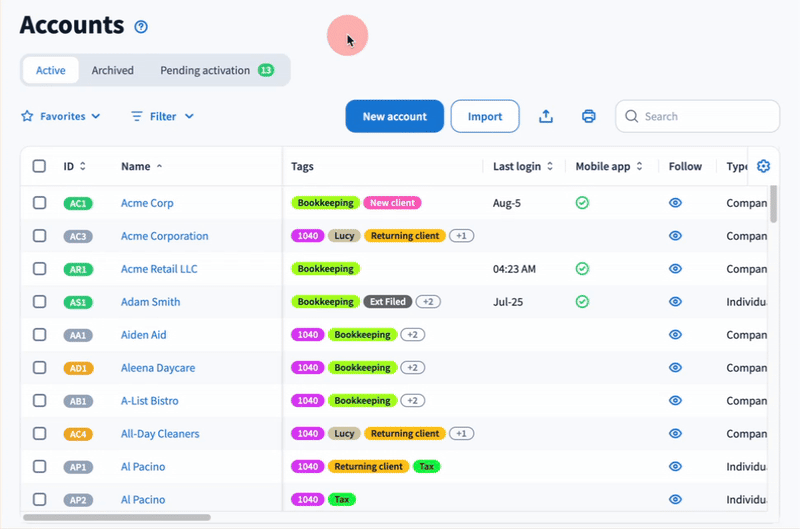This screenshot has width=800, height=529.
Task: Click the New account button
Action: [x=394, y=116]
